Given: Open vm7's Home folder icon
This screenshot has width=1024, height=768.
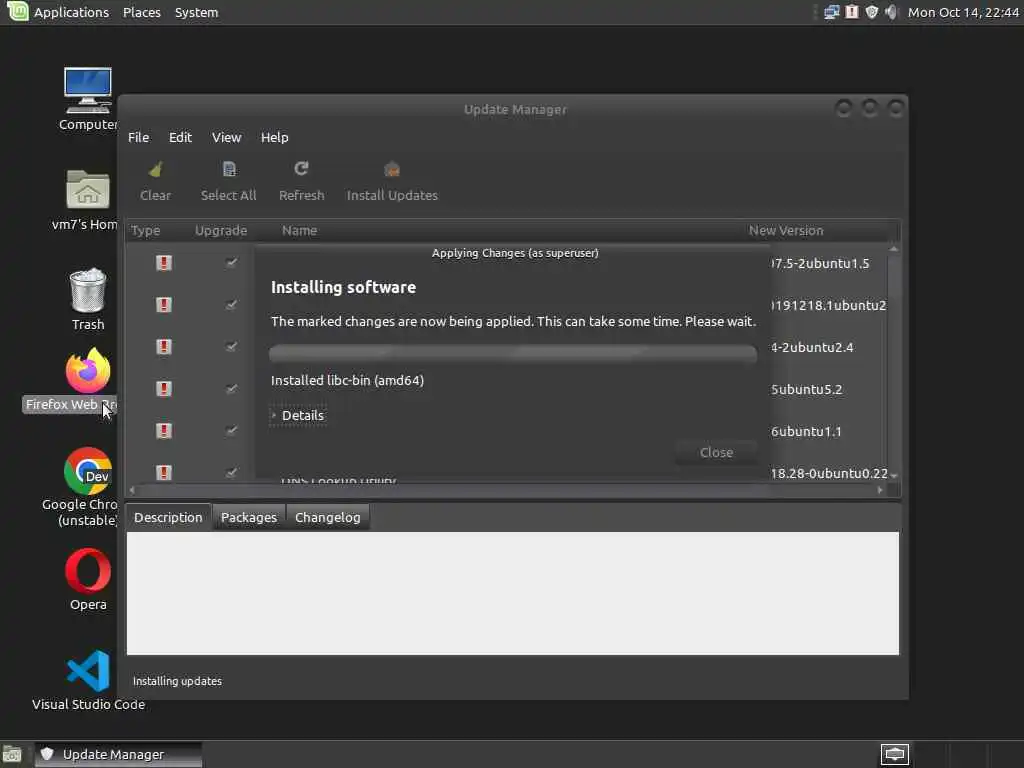Looking at the screenshot, I should [88, 190].
